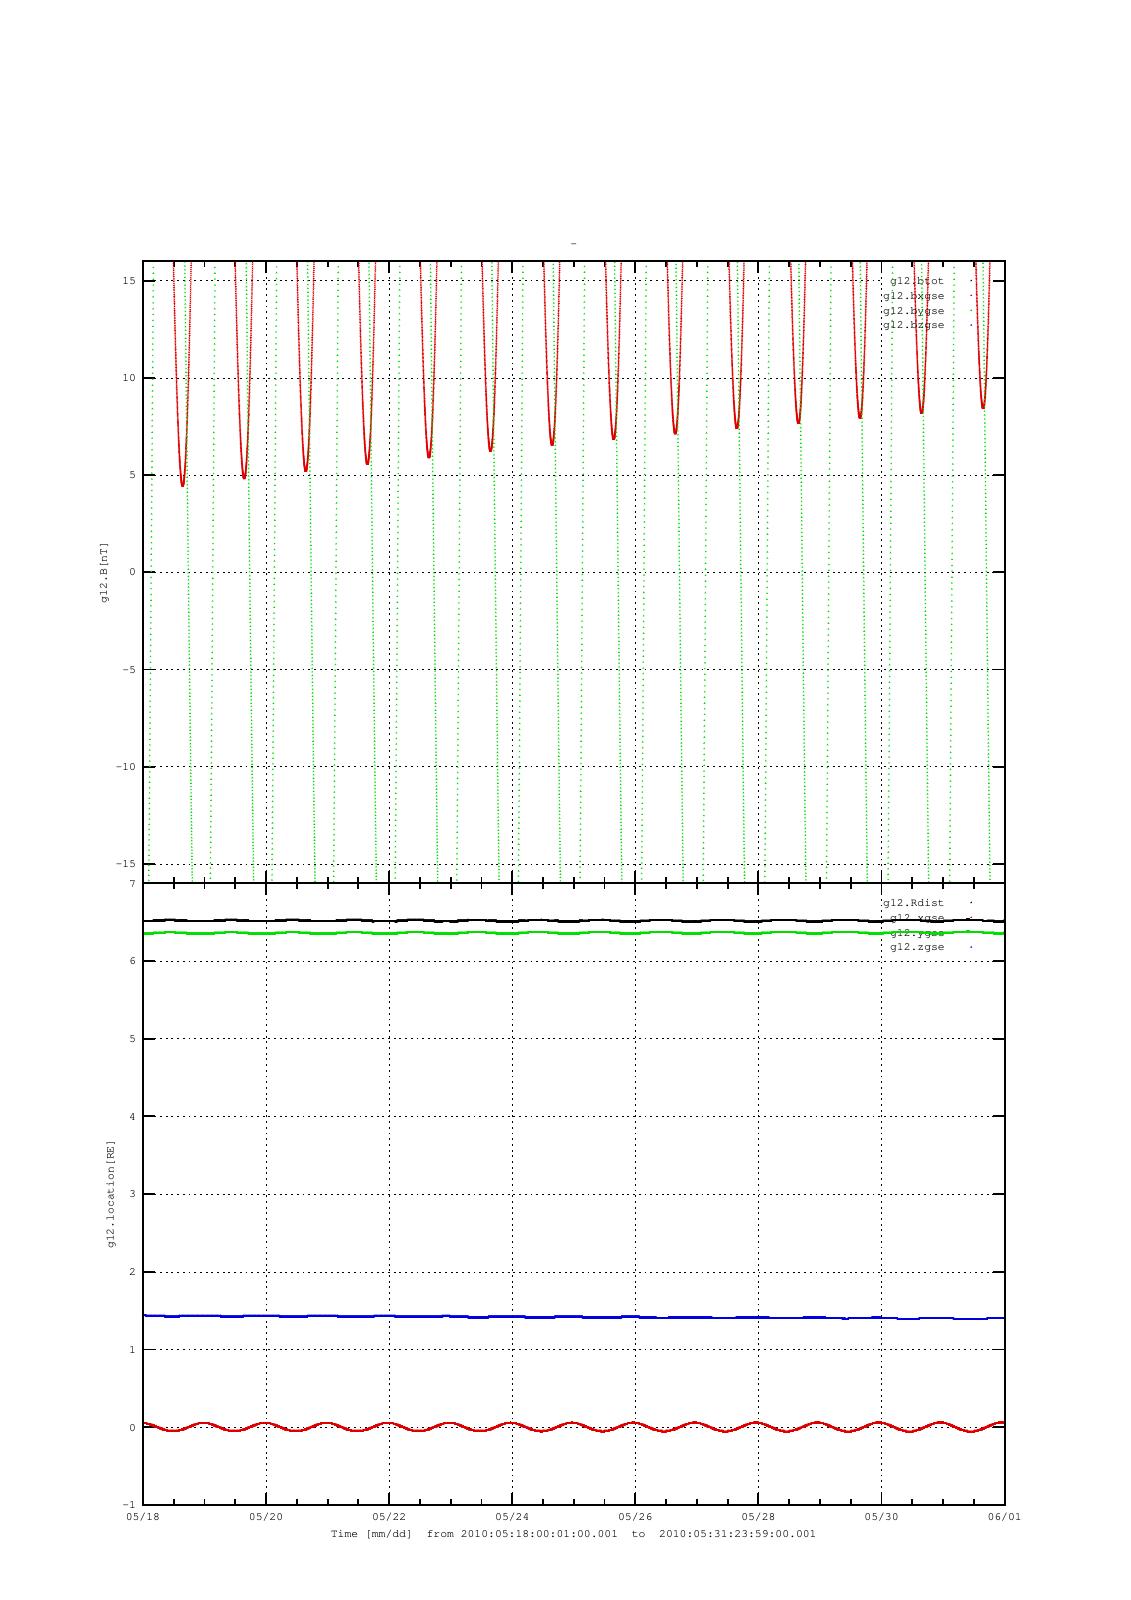The width and height of the screenshot is (1131, 1600).
Task: Click the g12.btot legend entry
Action: (917, 281)
